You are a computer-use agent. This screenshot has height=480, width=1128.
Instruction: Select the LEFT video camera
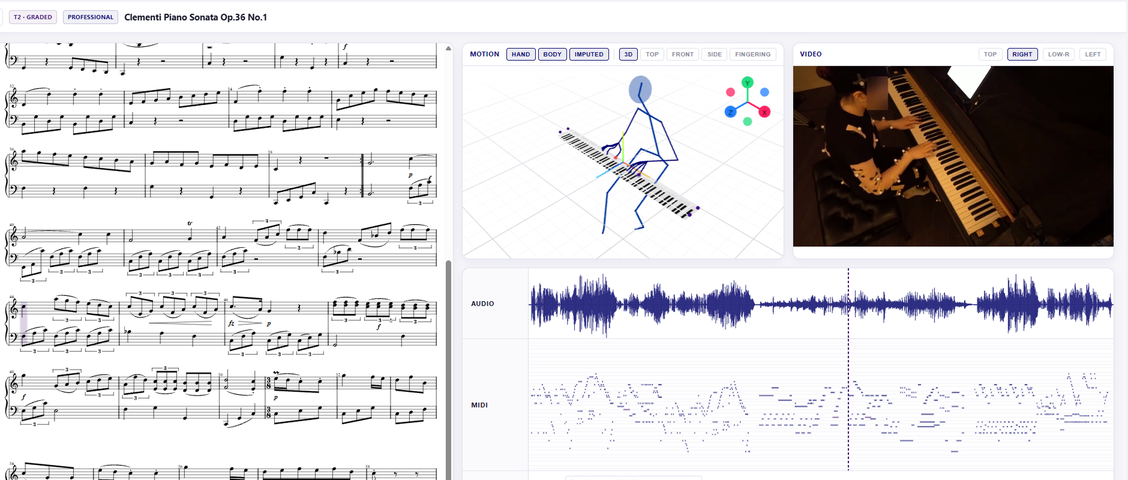pos(1093,54)
